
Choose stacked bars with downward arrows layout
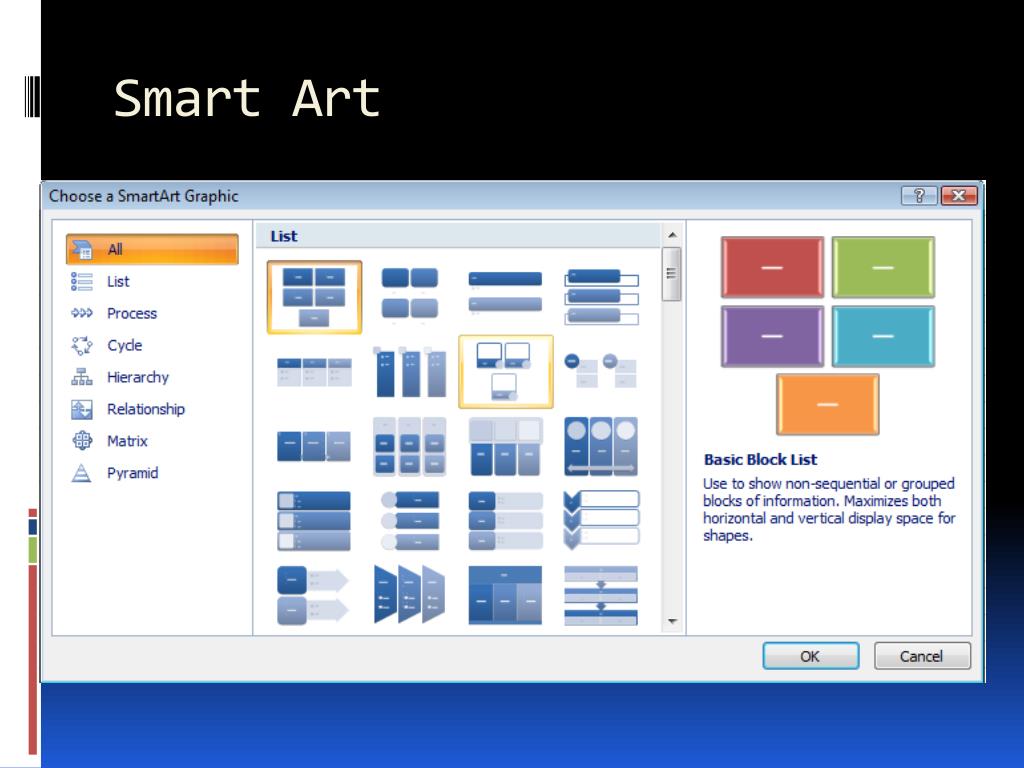tap(601, 595)
